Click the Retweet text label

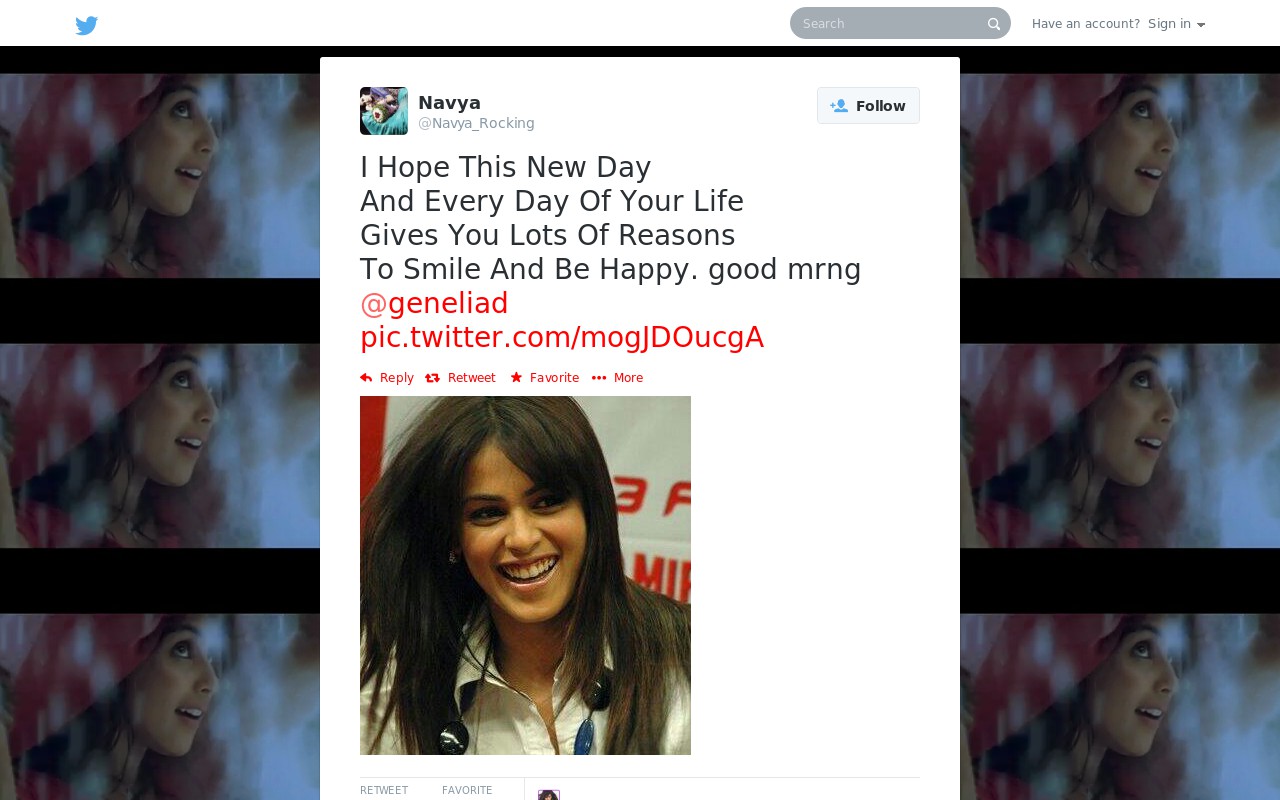pos(472,378)
